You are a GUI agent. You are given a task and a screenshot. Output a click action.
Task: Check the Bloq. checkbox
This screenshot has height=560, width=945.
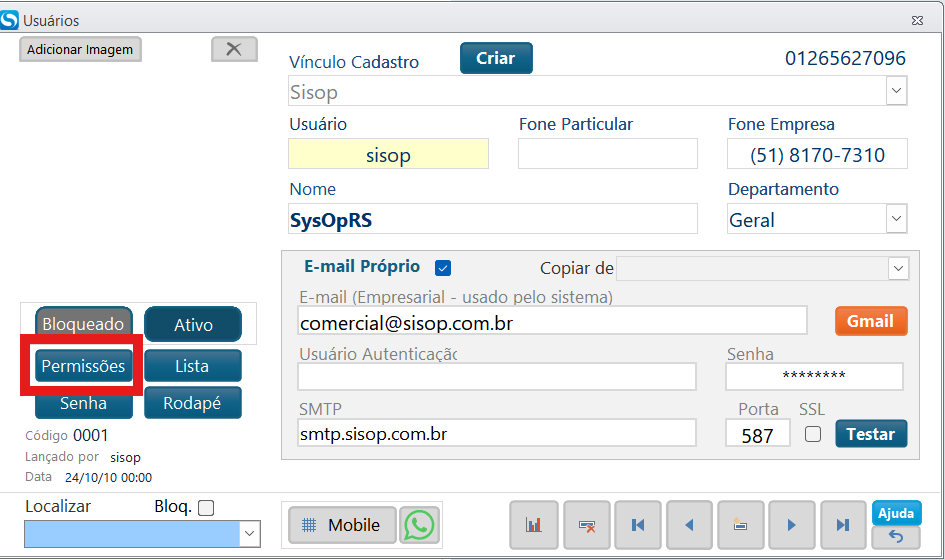point(206,508)
